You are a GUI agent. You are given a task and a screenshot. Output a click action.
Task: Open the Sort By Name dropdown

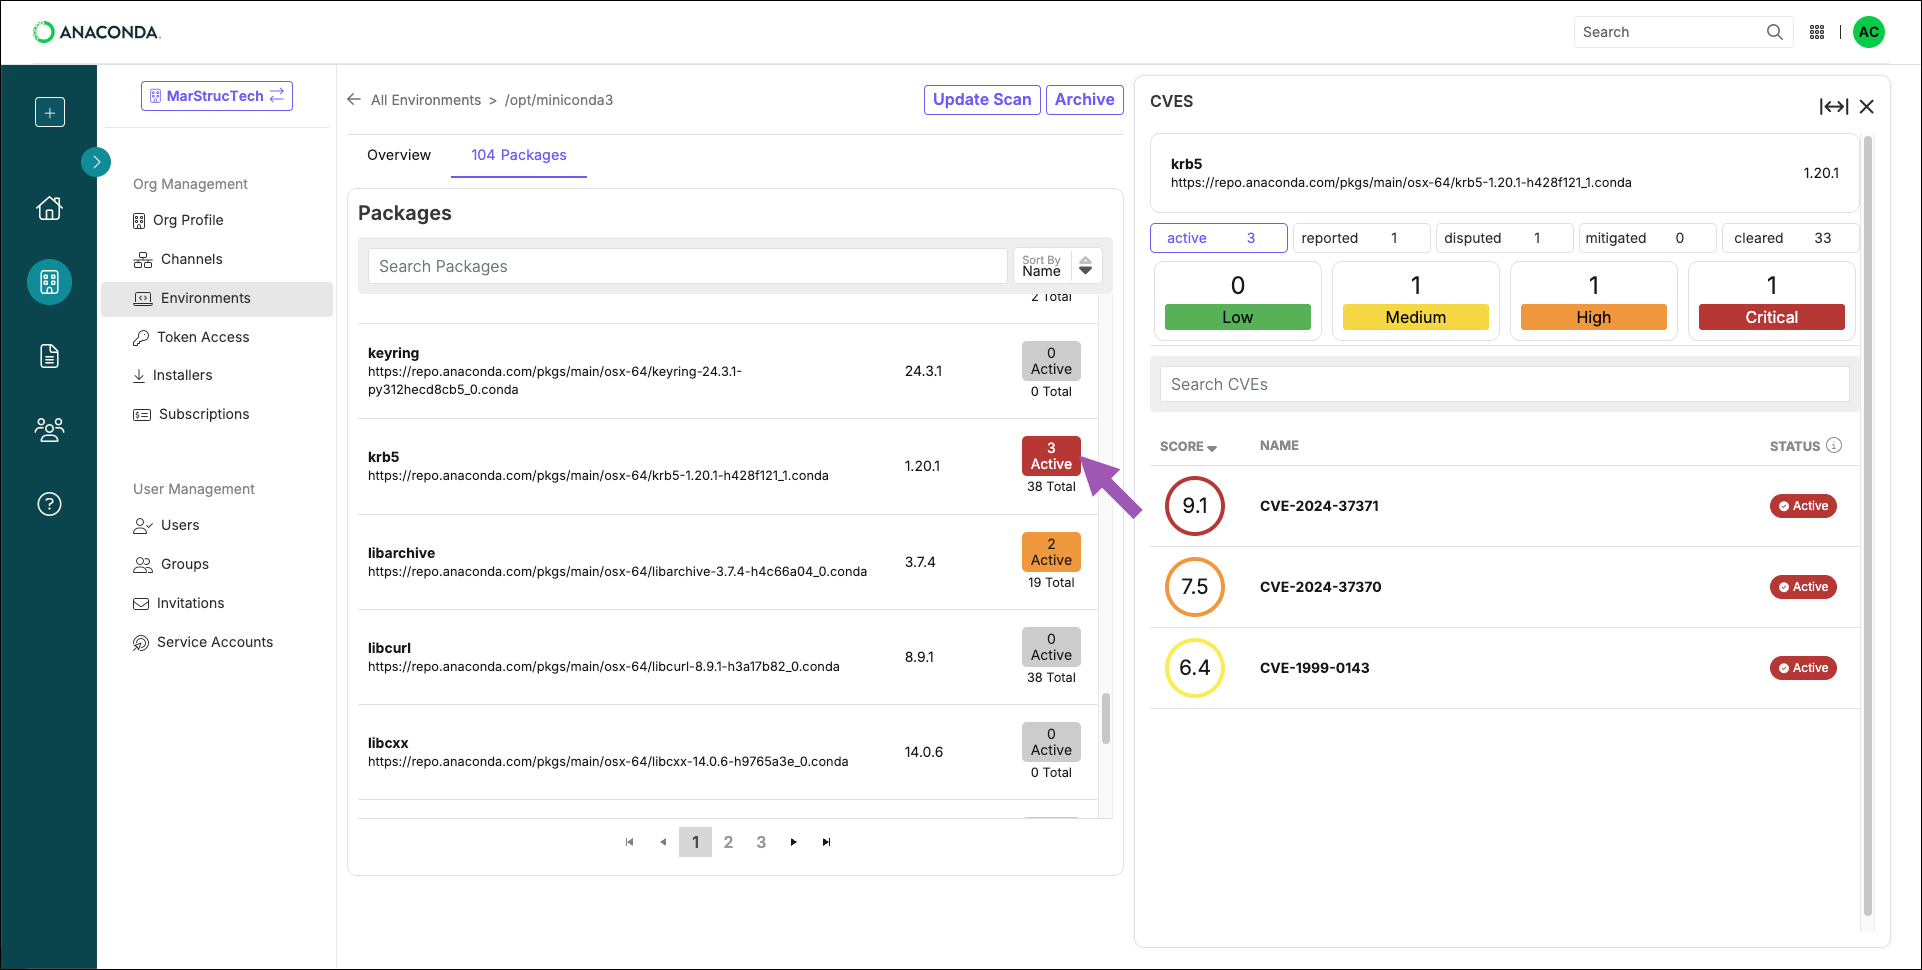(1057, 266)
